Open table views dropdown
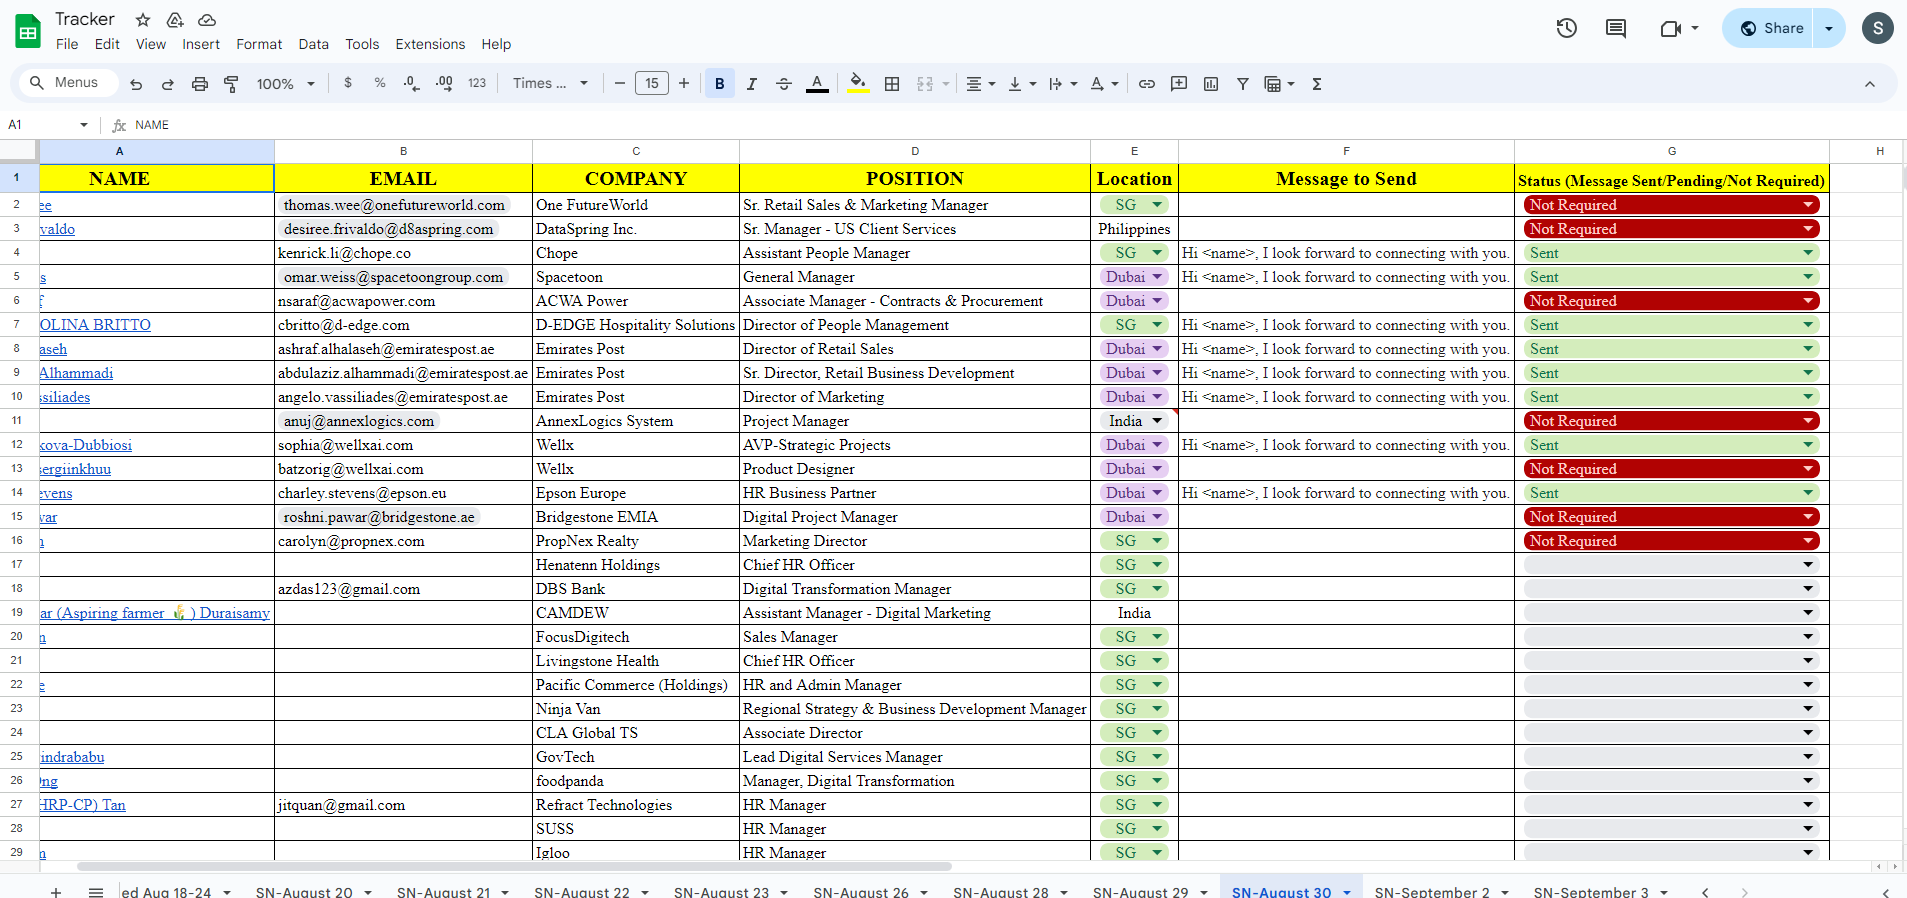Viewport: 1907px width, 898px height. [x=1279, y=84]
